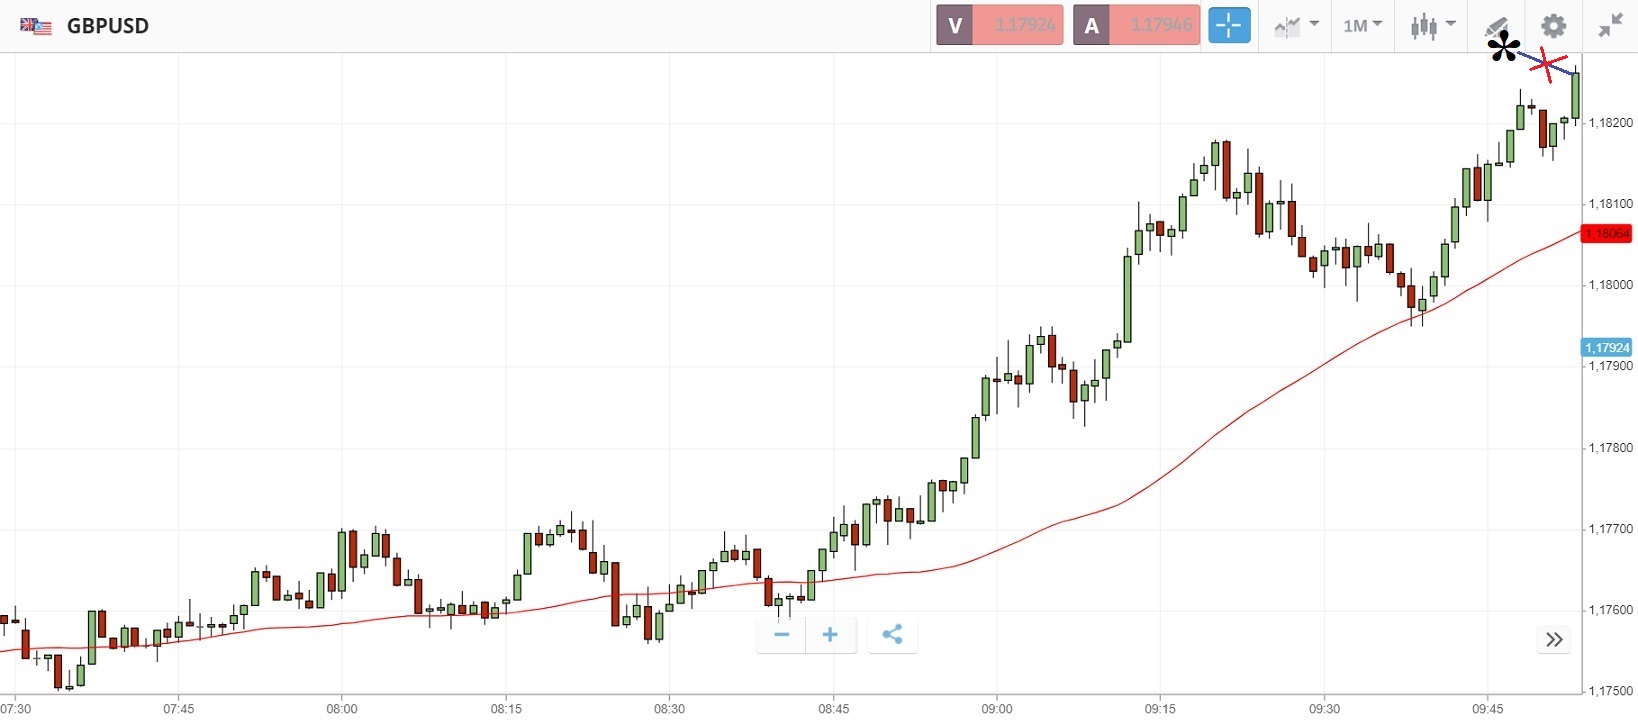The width and height of the screenshot is (1638, 725).
Task: Click the red X drawing marker
Action: click(x=1548, y=65)
